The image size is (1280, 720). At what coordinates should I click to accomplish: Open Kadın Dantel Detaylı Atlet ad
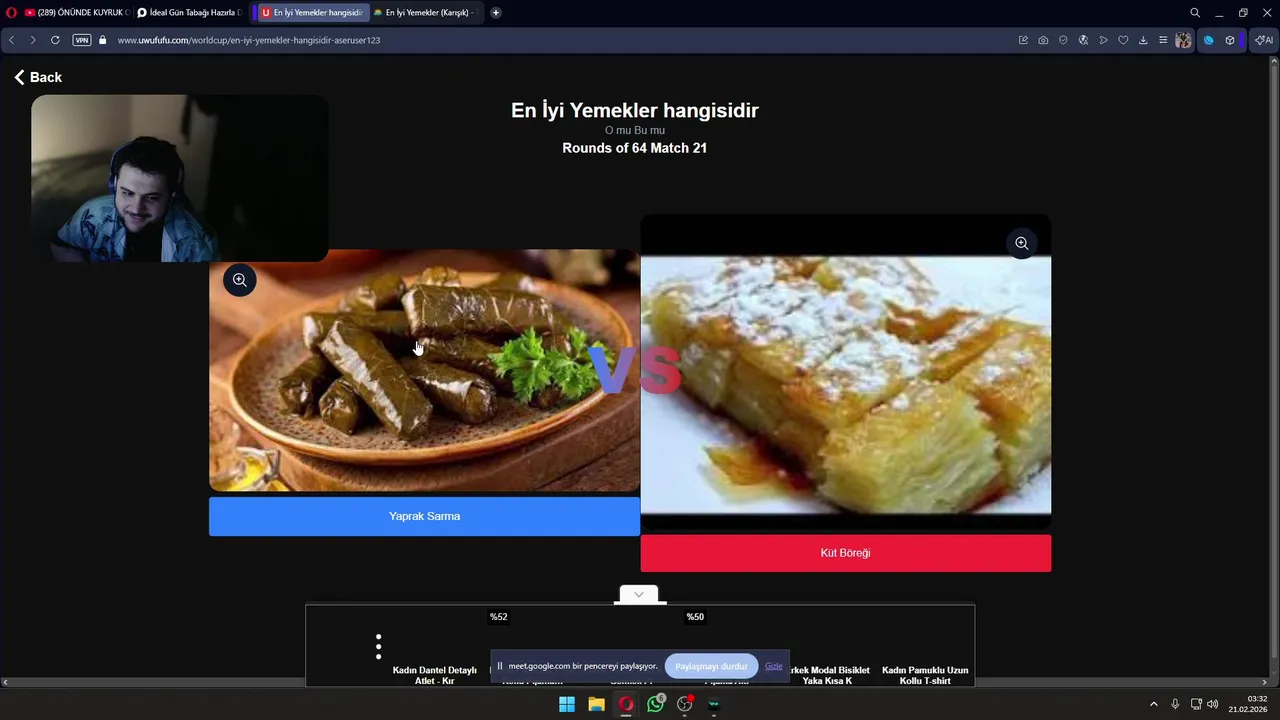pyautogui.click(x=435, y=675)
